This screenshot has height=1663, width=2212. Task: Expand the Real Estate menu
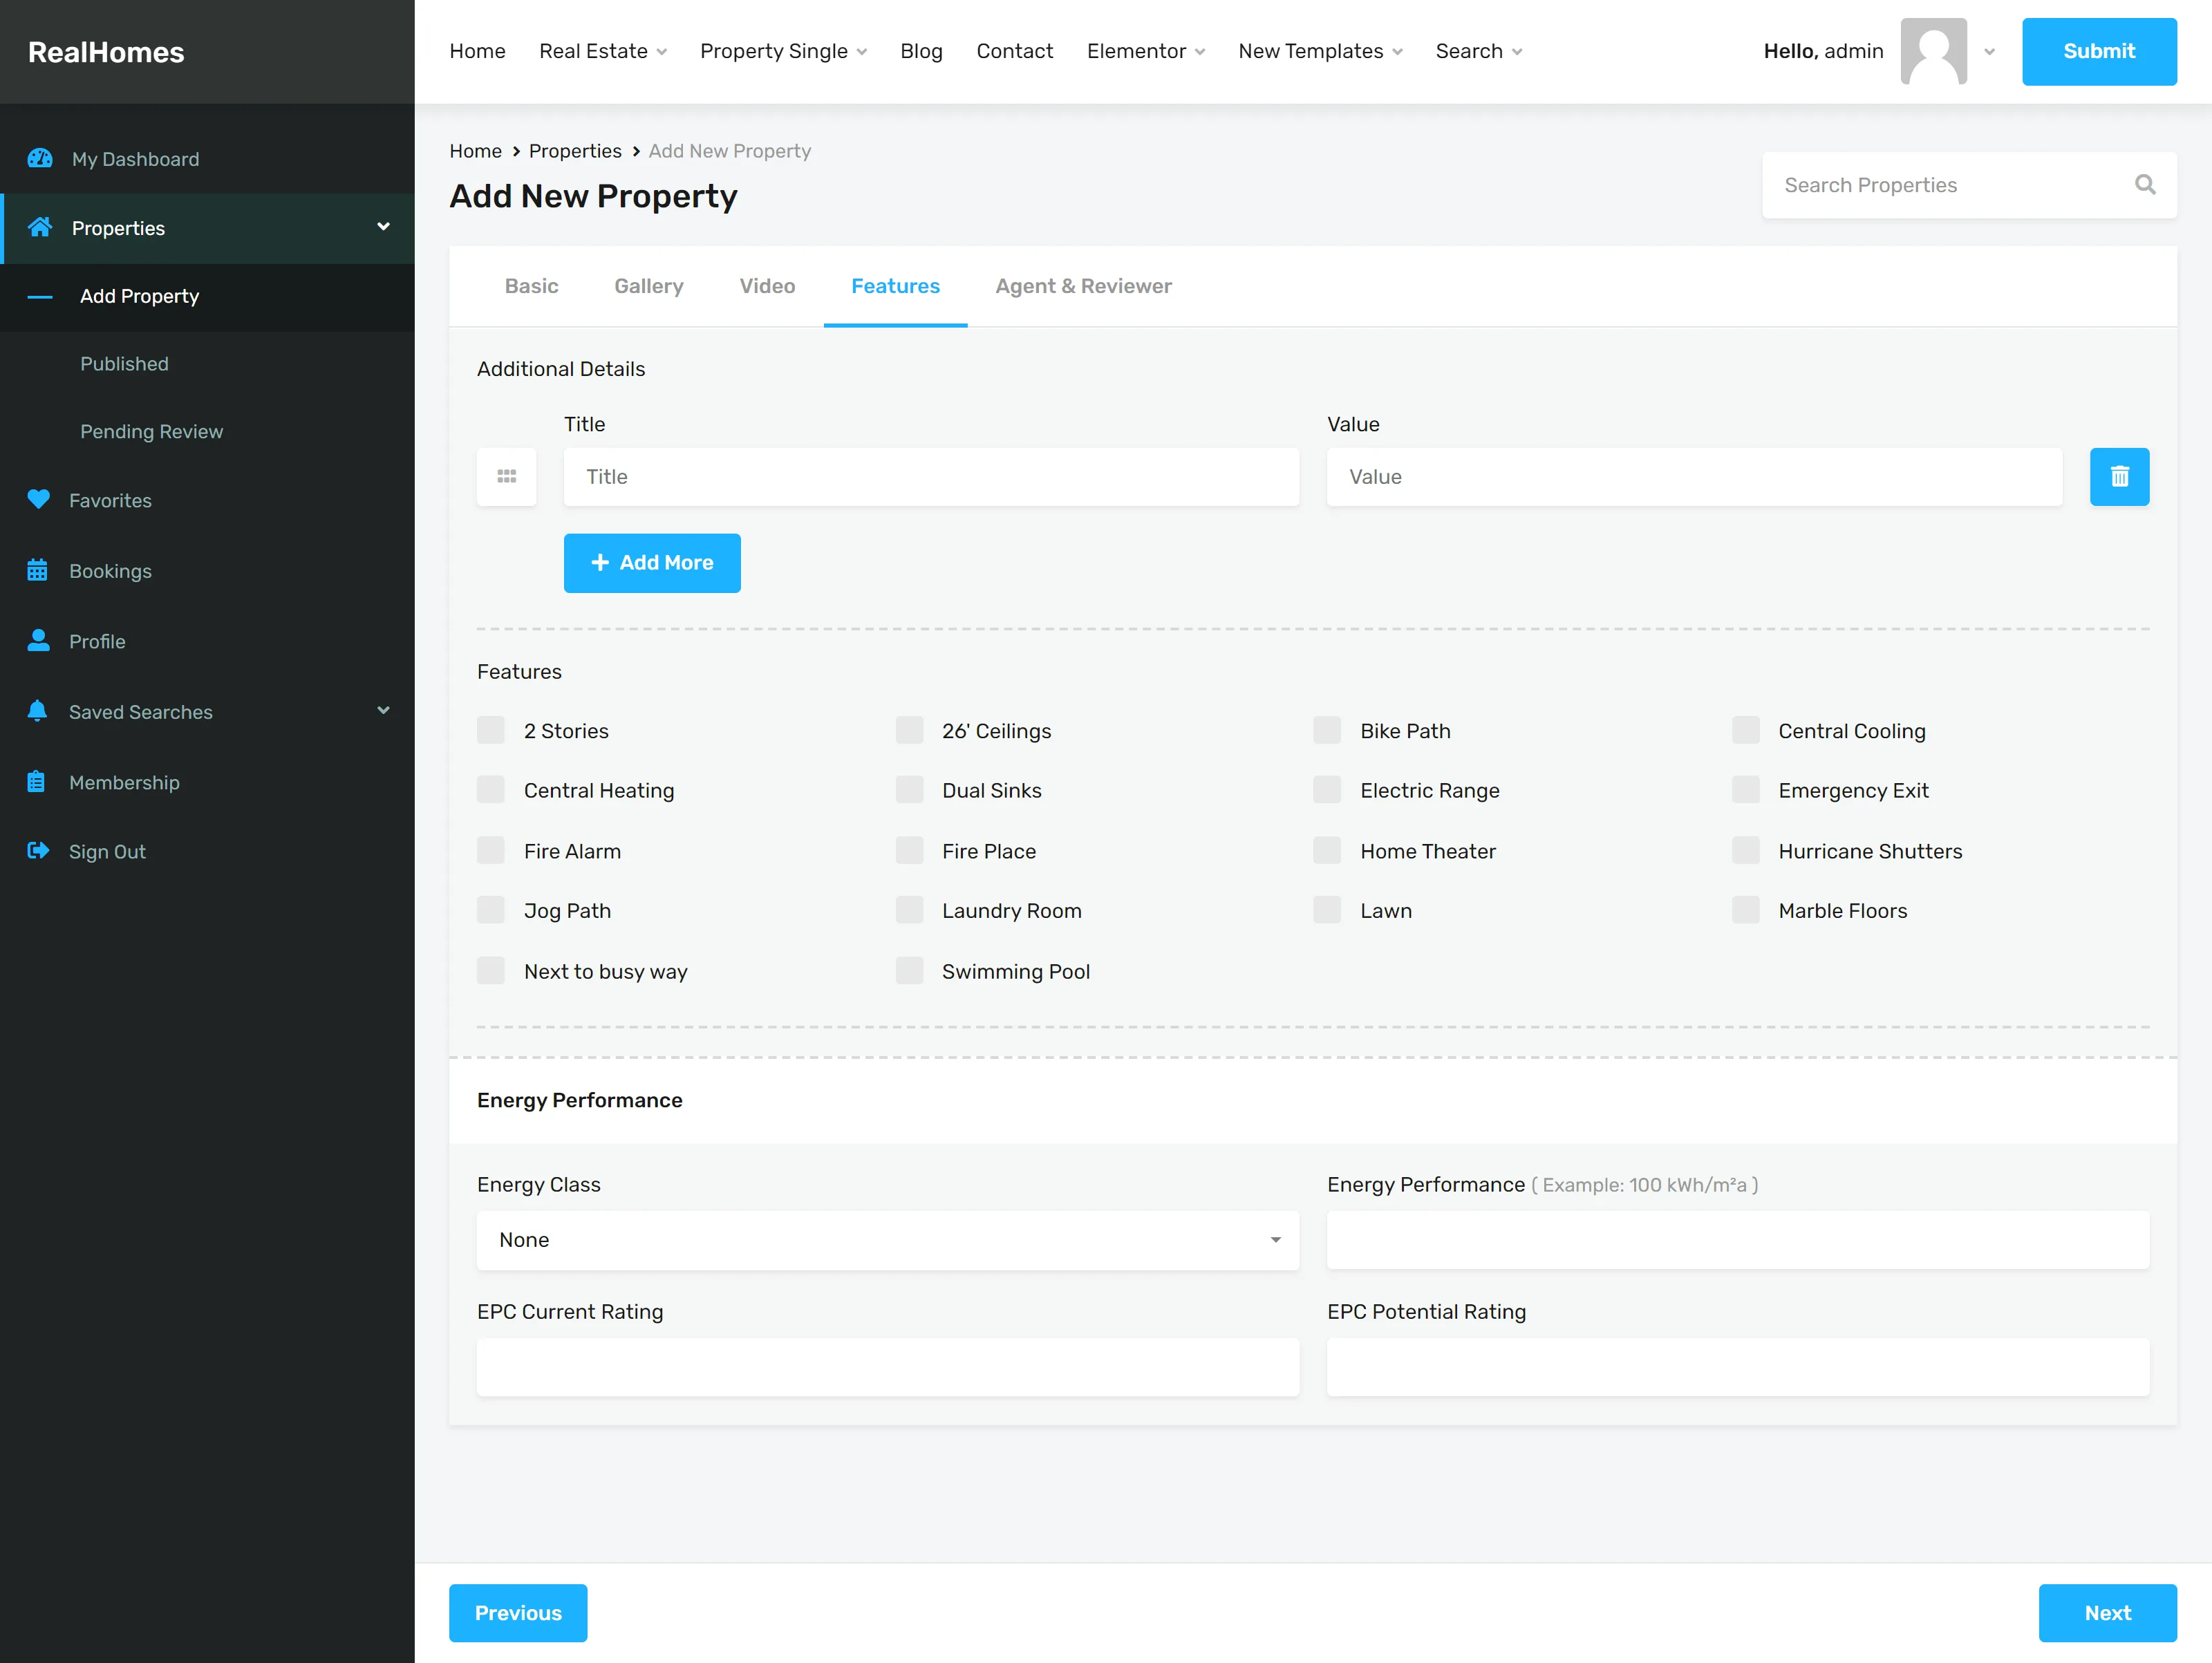click(603, 51)
